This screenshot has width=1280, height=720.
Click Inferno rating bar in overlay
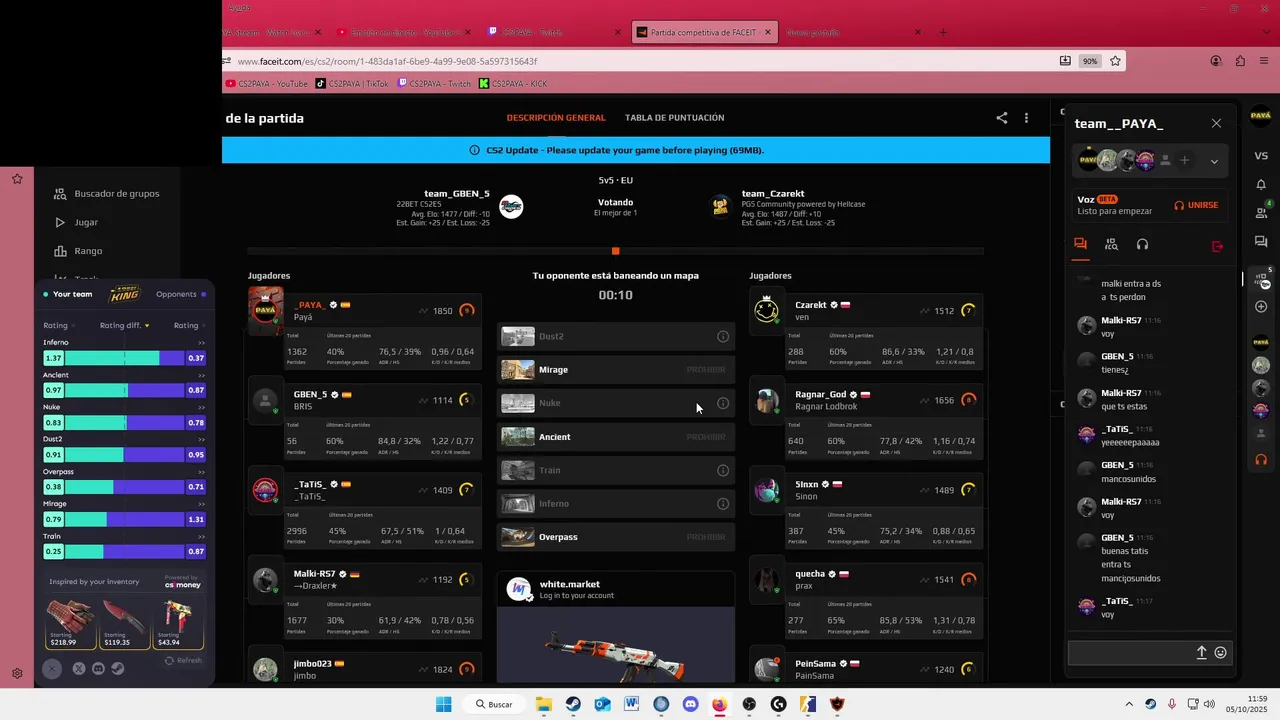tap(124, 358)
